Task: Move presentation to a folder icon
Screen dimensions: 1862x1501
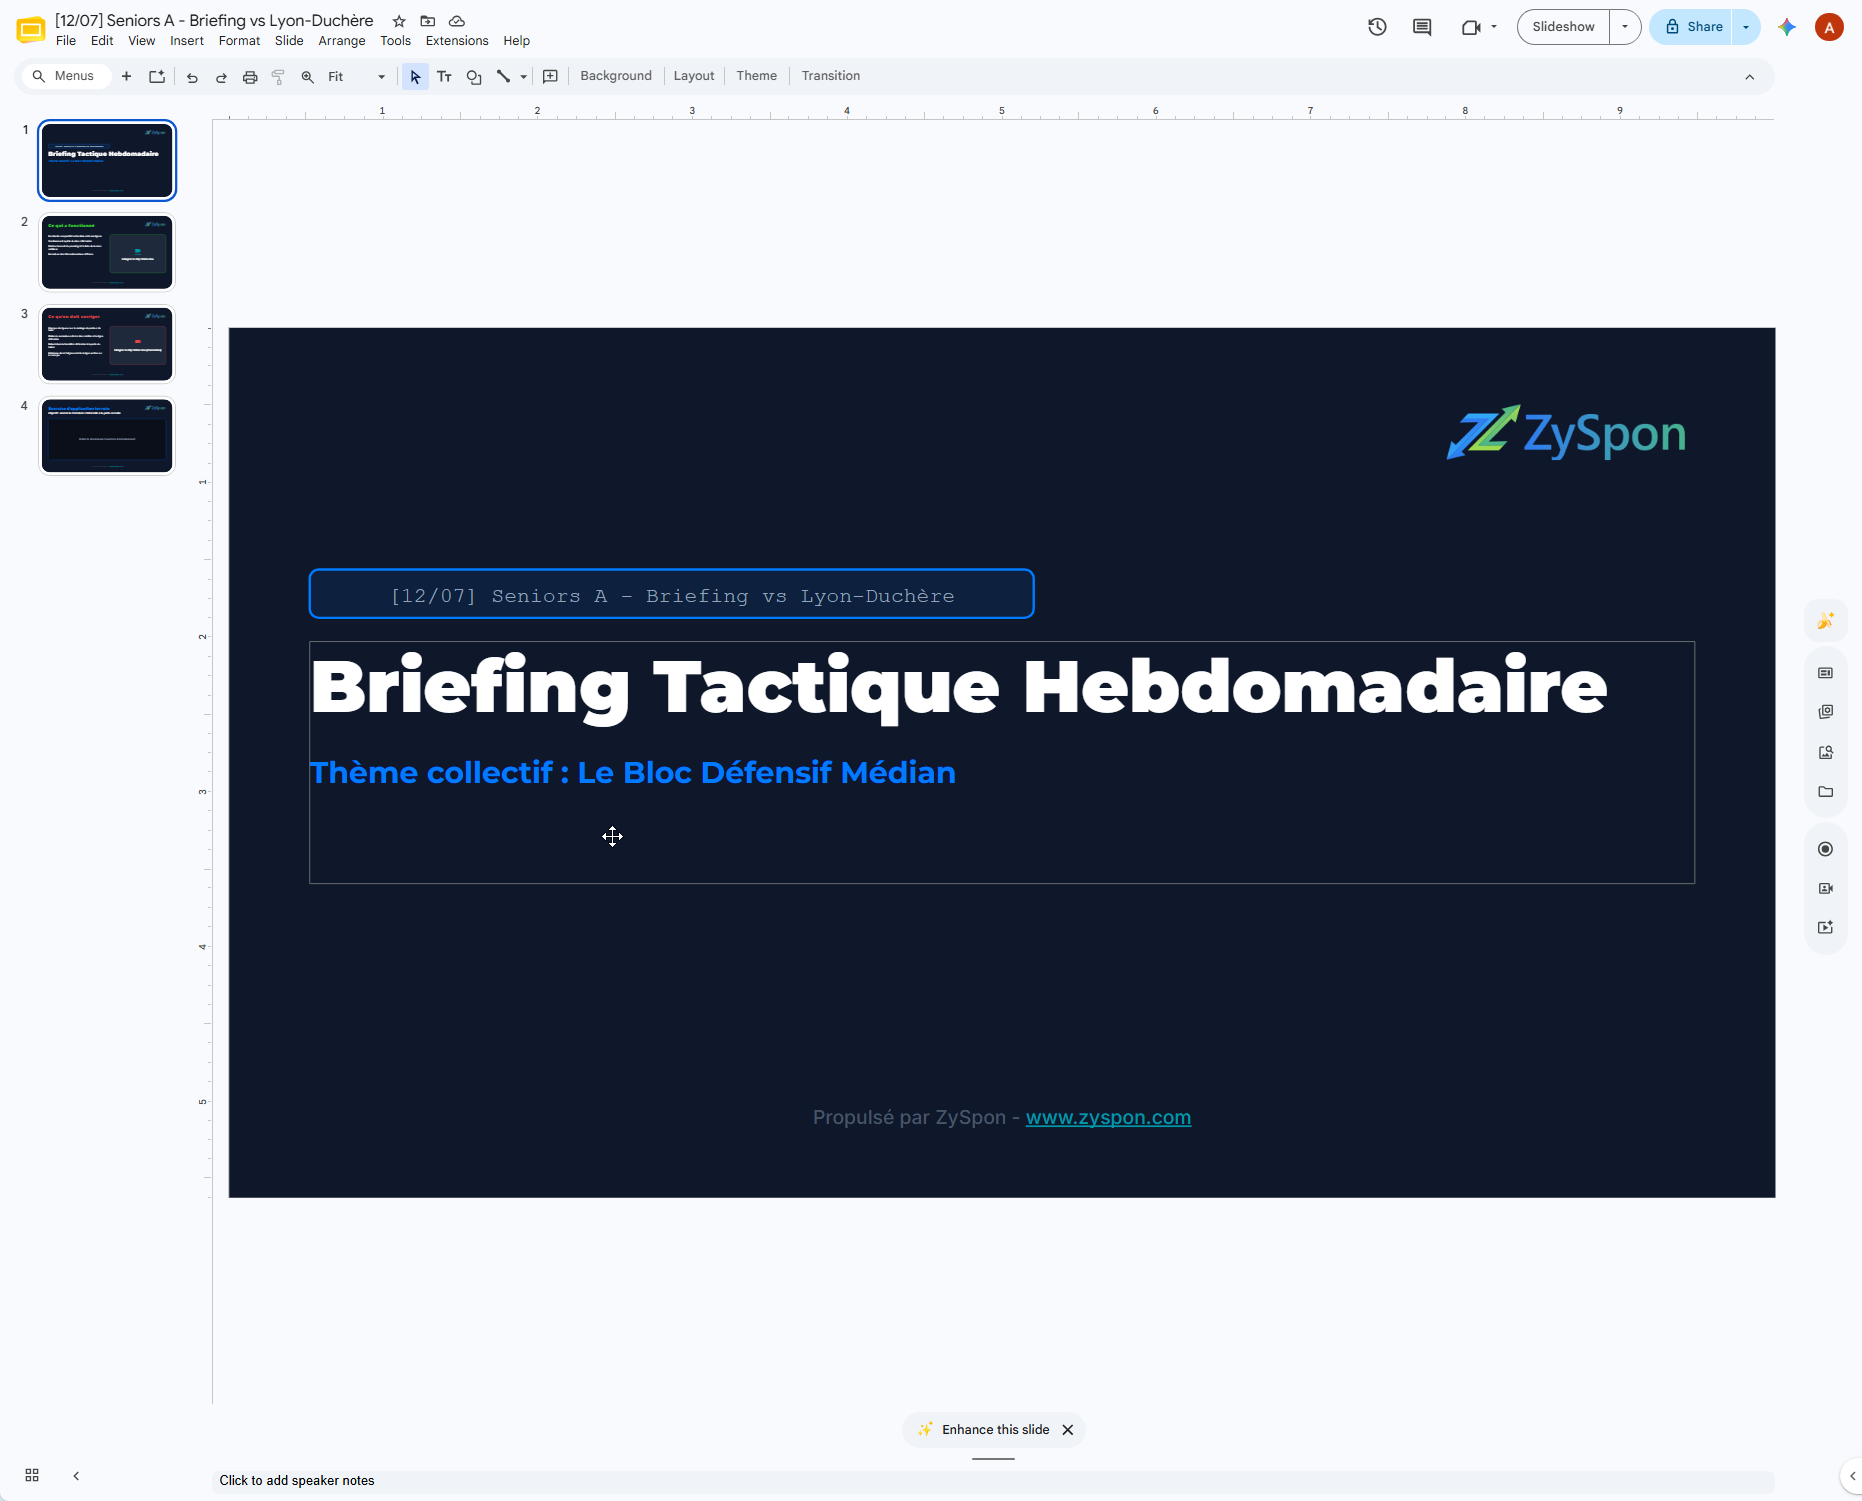Action: pyautogui.click(x=428, y=21)
